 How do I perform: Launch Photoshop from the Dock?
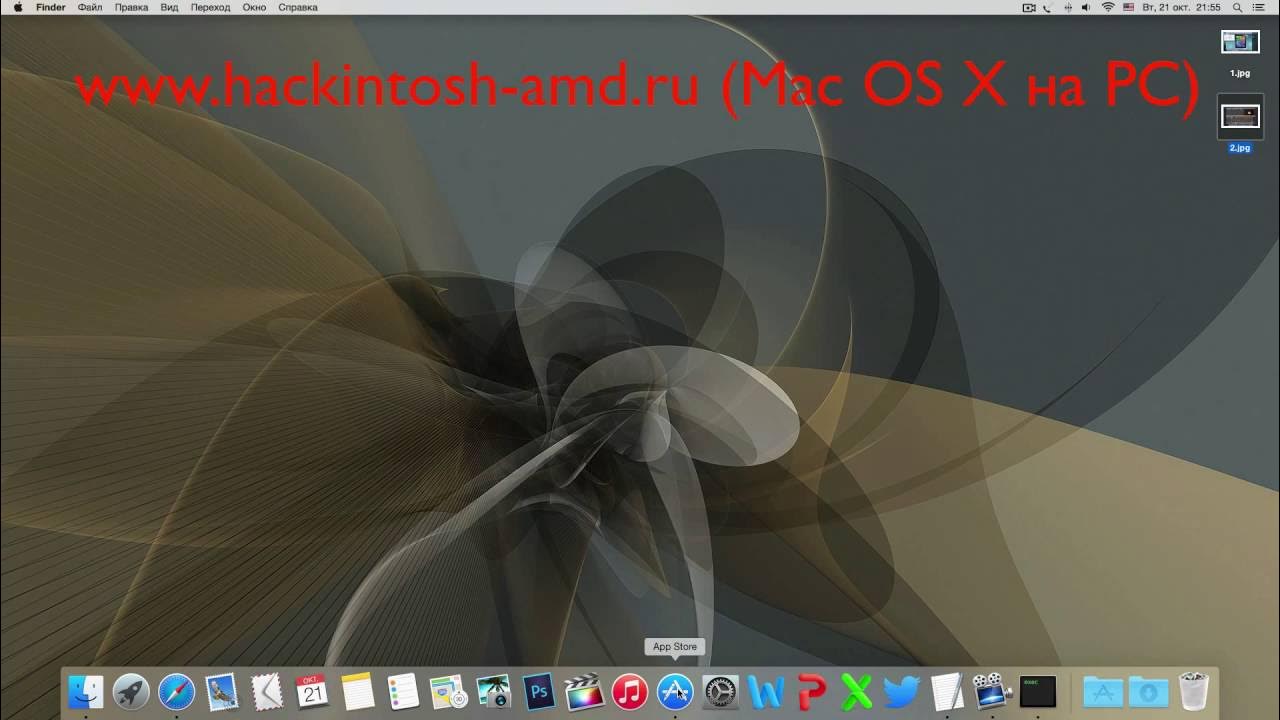coord(539,691)
